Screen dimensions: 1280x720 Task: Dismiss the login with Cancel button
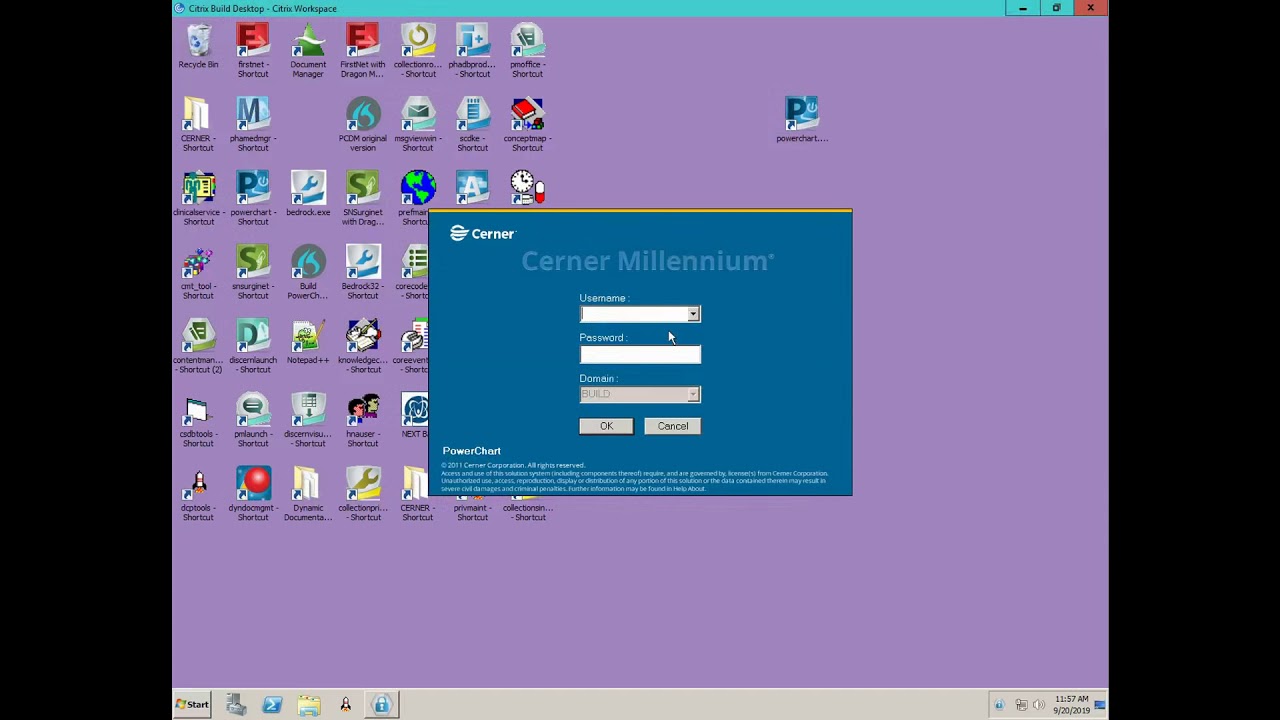[673, 426]
